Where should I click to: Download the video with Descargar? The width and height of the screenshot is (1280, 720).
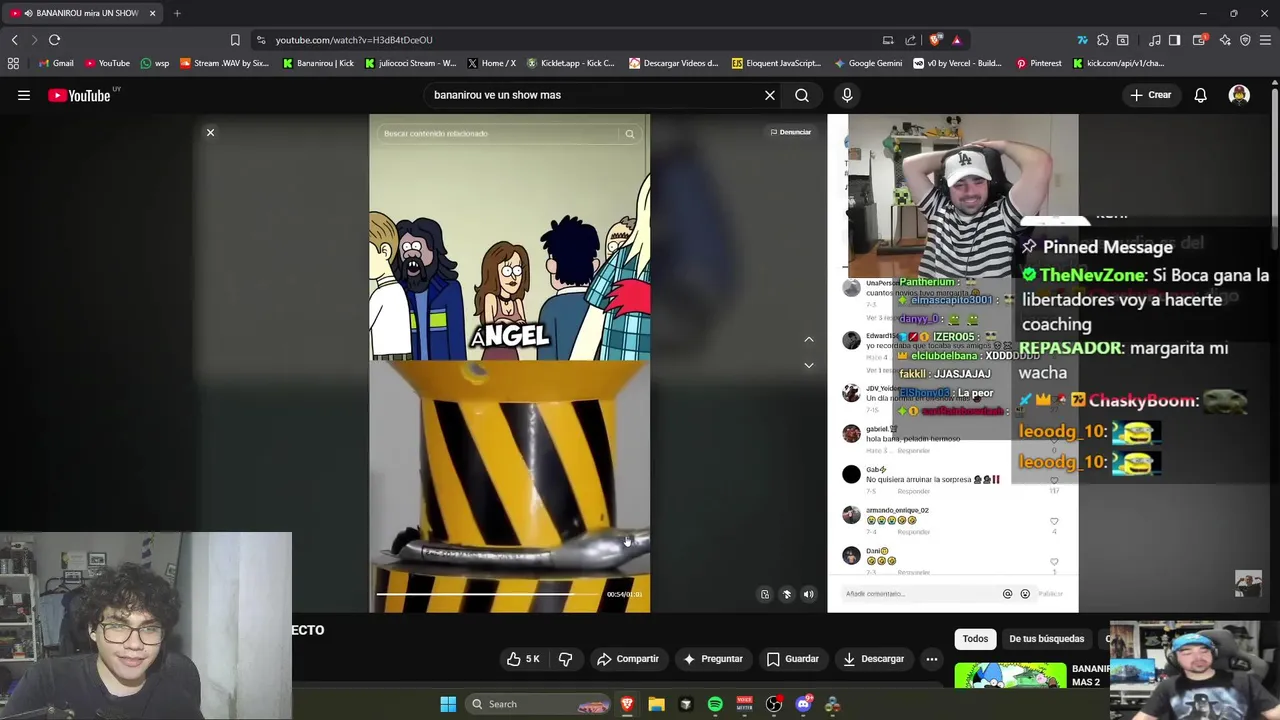pos(874,659)
